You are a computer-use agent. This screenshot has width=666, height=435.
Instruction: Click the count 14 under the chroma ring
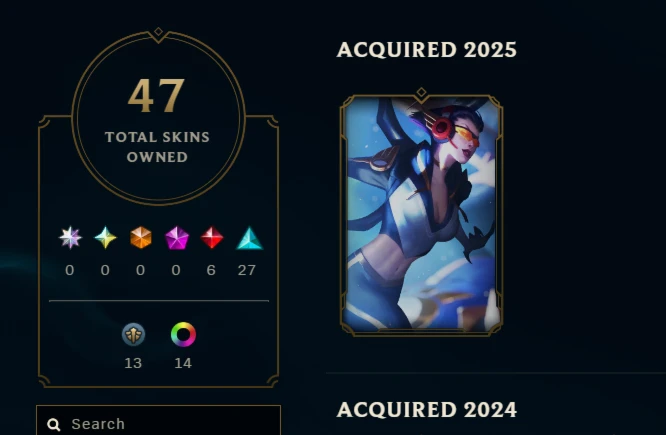pyautogui.click(x=183, y=363)
